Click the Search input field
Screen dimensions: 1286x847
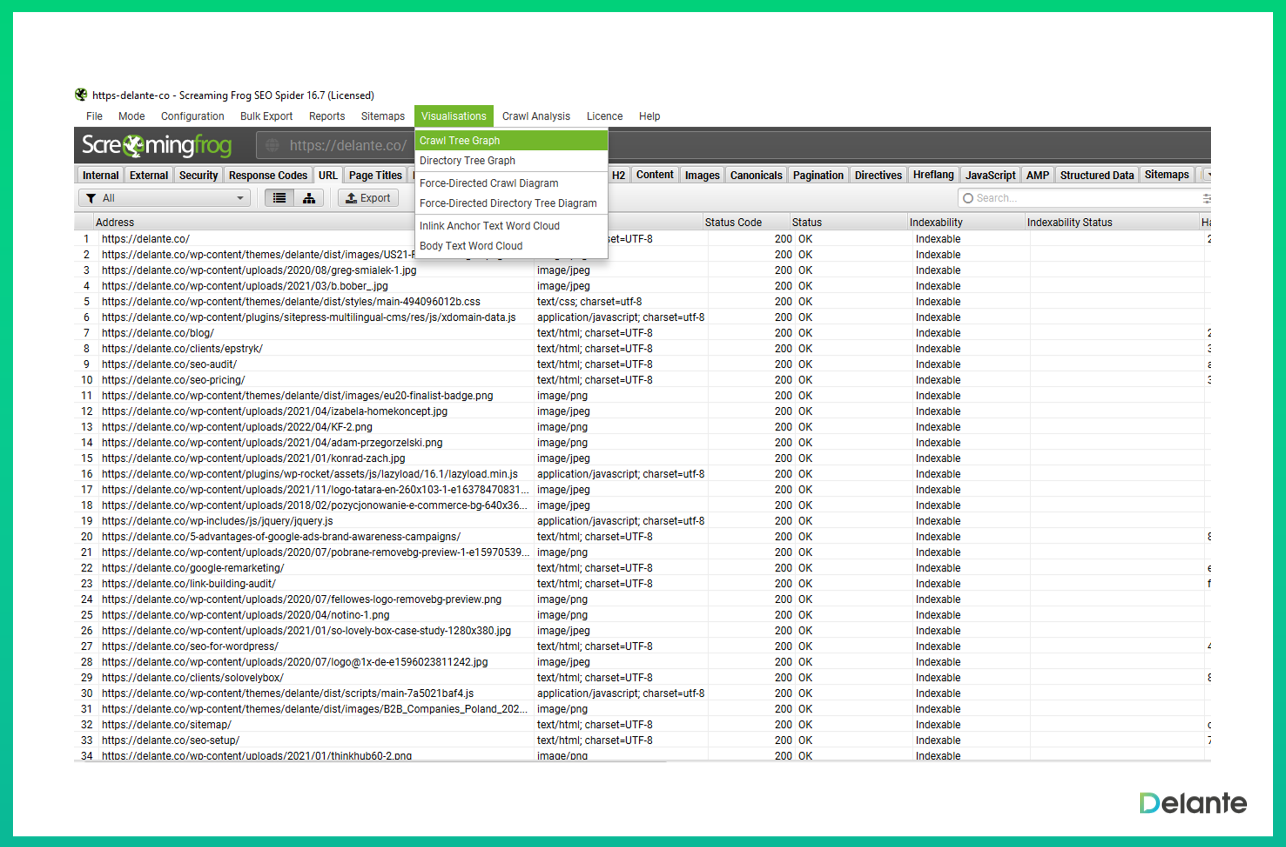pyautogui.click(x=1084, y=198)
